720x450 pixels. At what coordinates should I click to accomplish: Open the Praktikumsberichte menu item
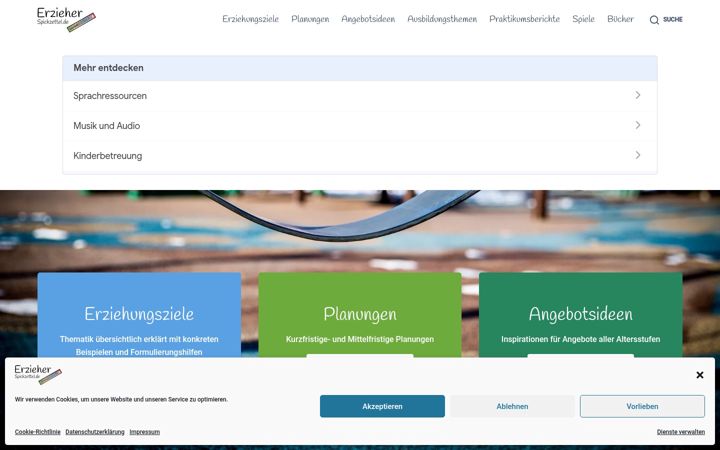click(x=524, y=19)
